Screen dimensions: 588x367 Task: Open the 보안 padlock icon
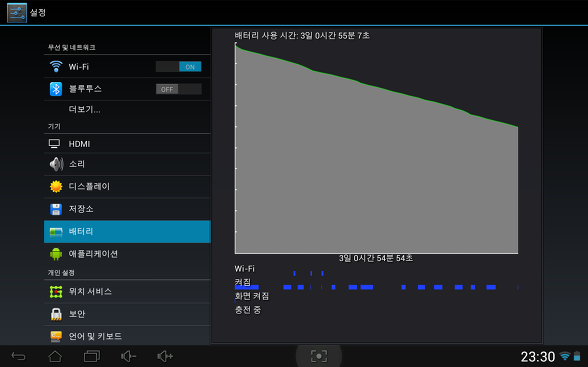click(56, 314)
